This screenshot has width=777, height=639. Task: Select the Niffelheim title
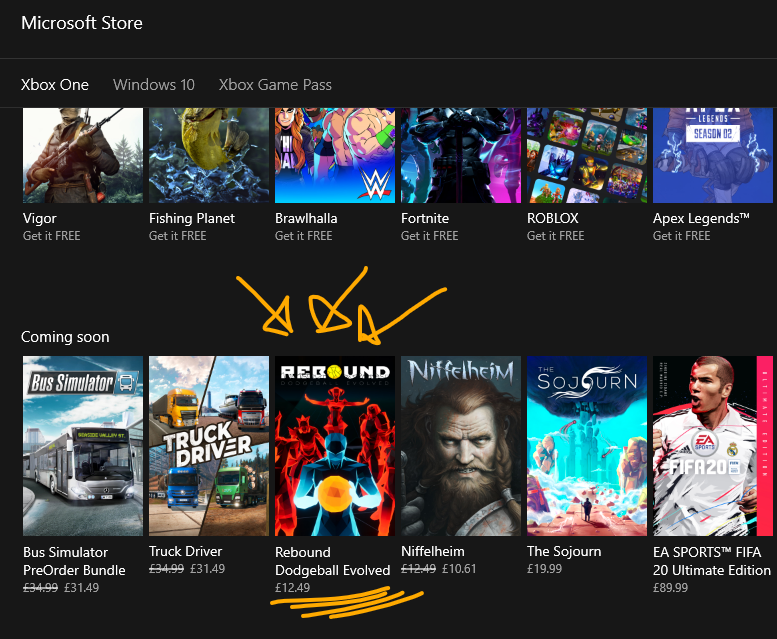(x=433, y=551)
